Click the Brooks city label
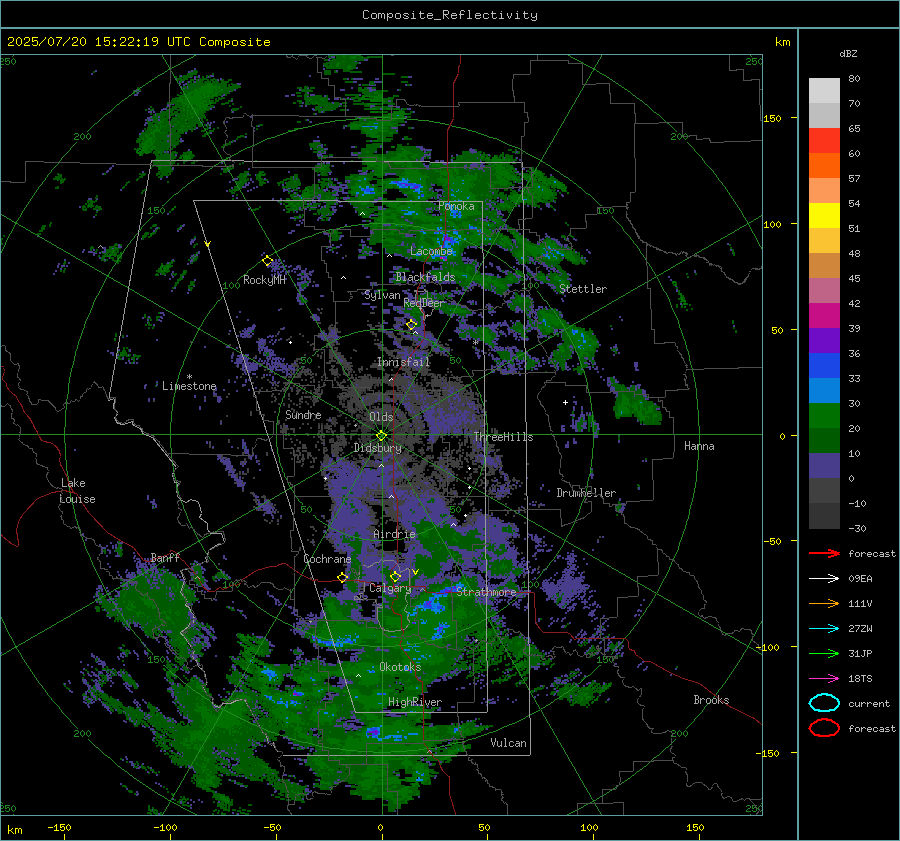Image resolution: width=900 pixels, height=841 pixels. [711, 700]
